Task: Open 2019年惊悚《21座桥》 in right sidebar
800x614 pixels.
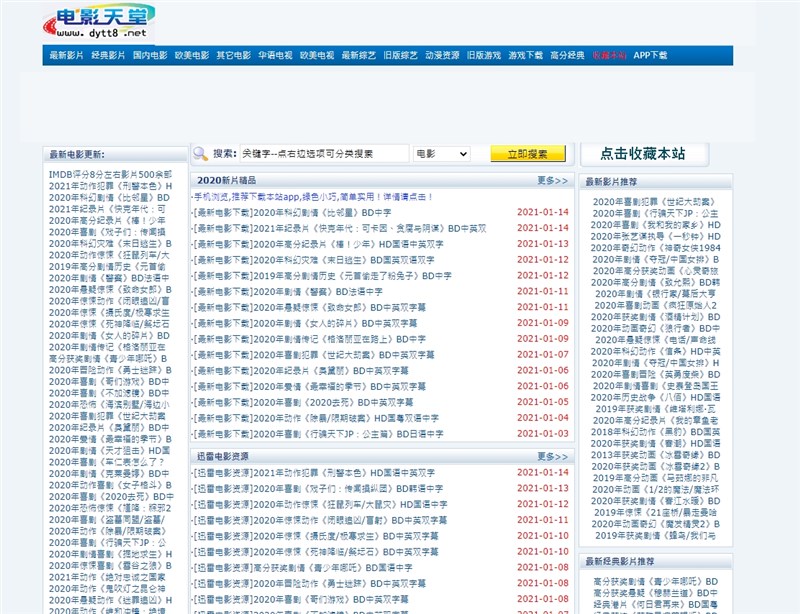Action: [656, 512]
